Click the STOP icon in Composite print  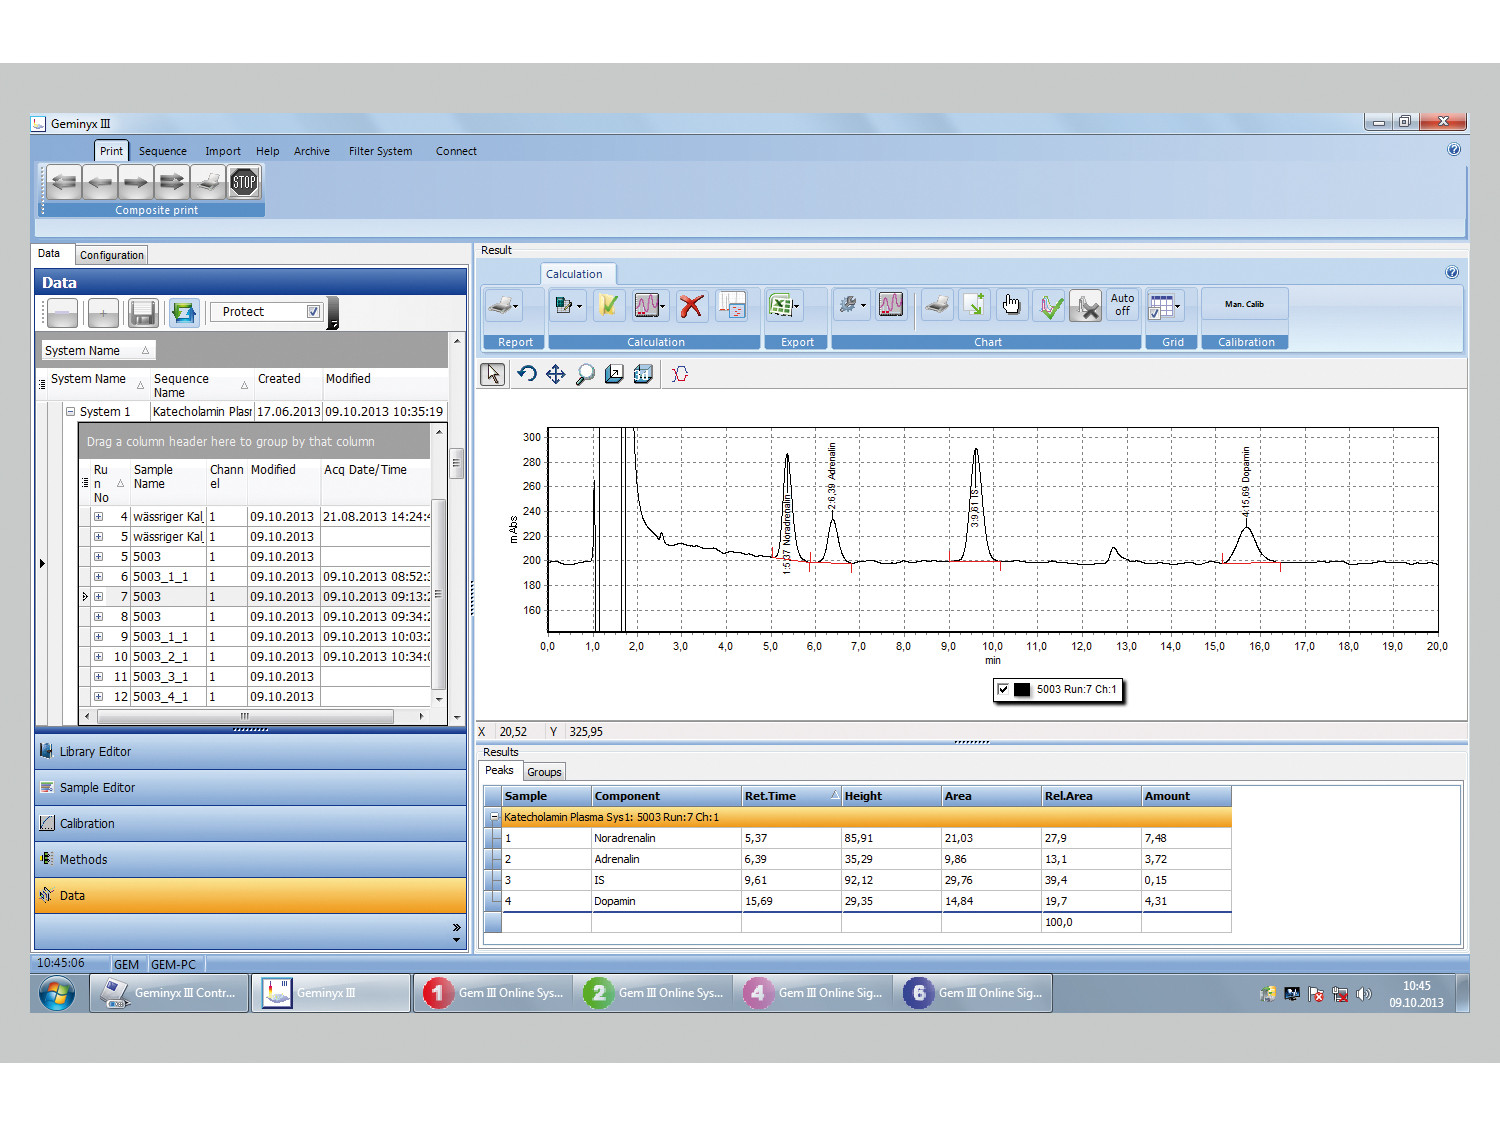pyautogui.click(x=244, y=182)
